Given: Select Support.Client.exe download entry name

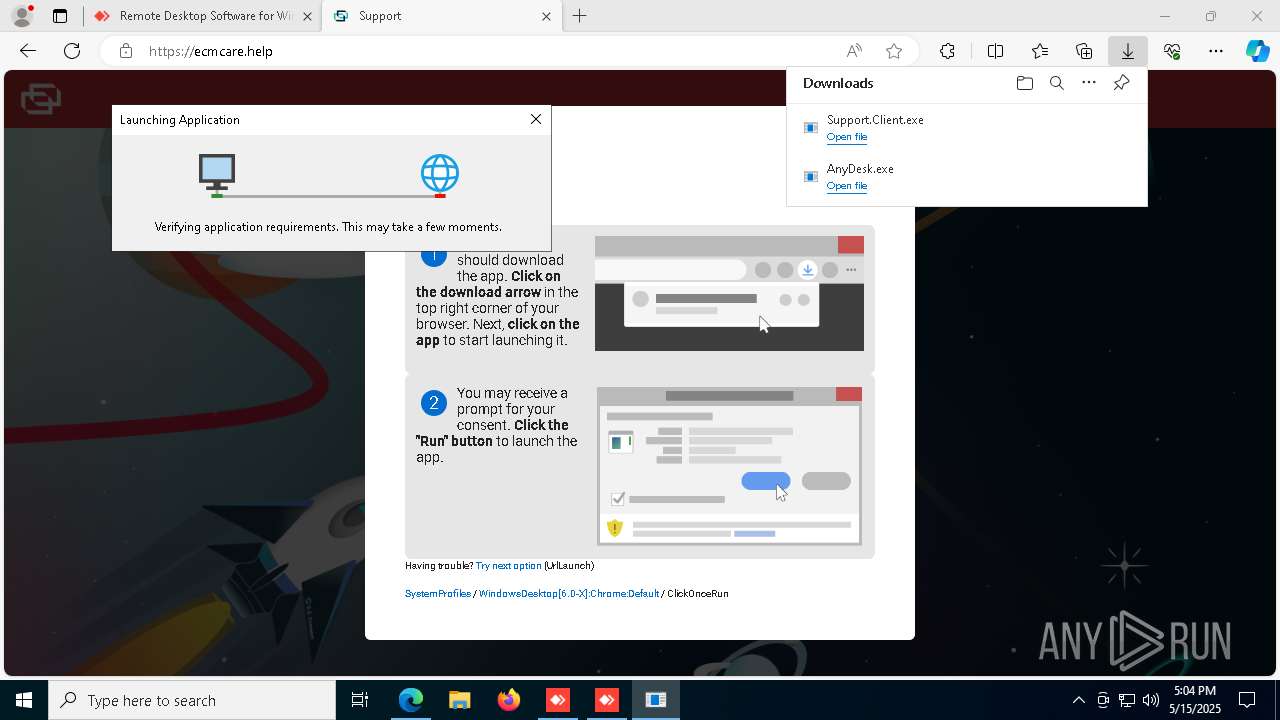Looking at the screenshot, I should [875, 120].
